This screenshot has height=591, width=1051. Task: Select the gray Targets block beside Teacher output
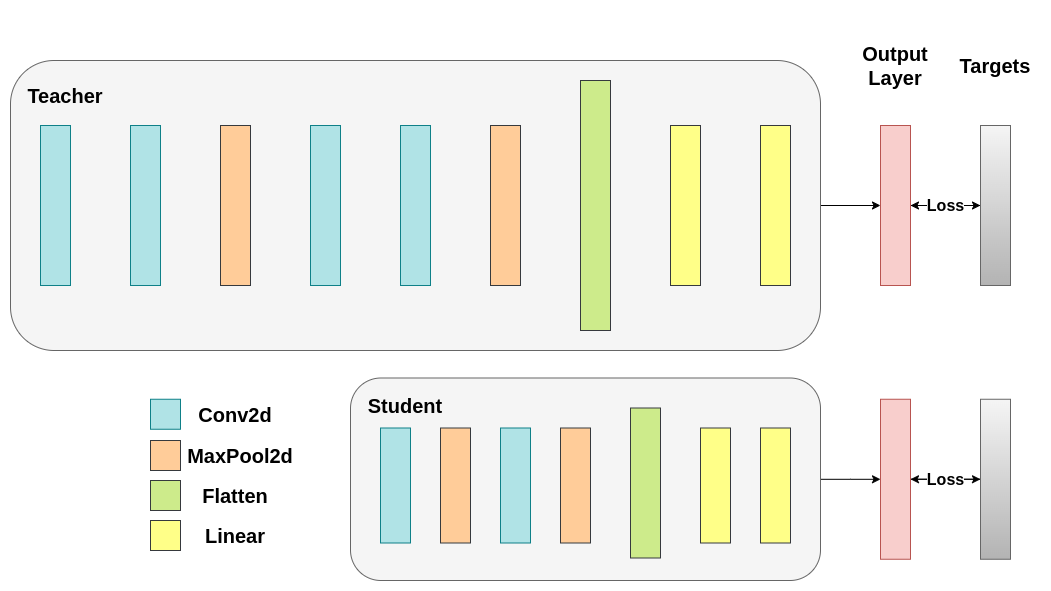(x=995, y=205)
